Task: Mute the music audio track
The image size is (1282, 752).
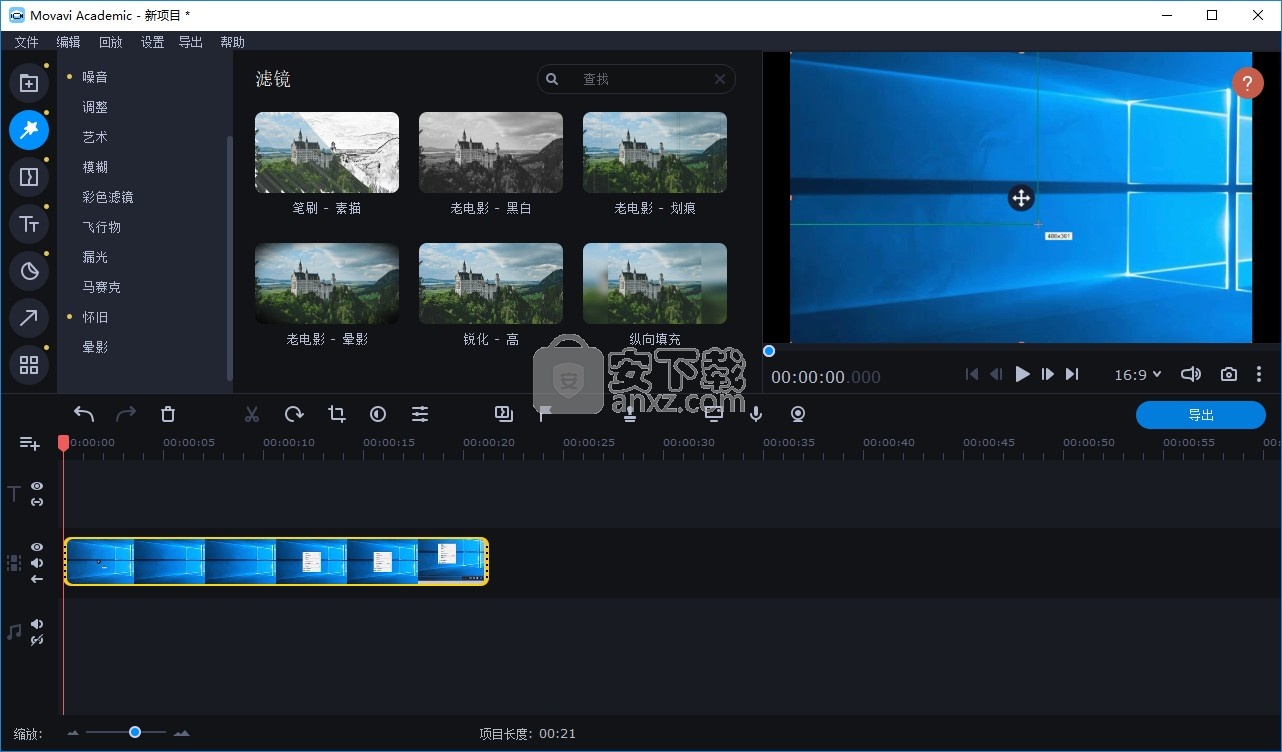Action: (37, 624)
